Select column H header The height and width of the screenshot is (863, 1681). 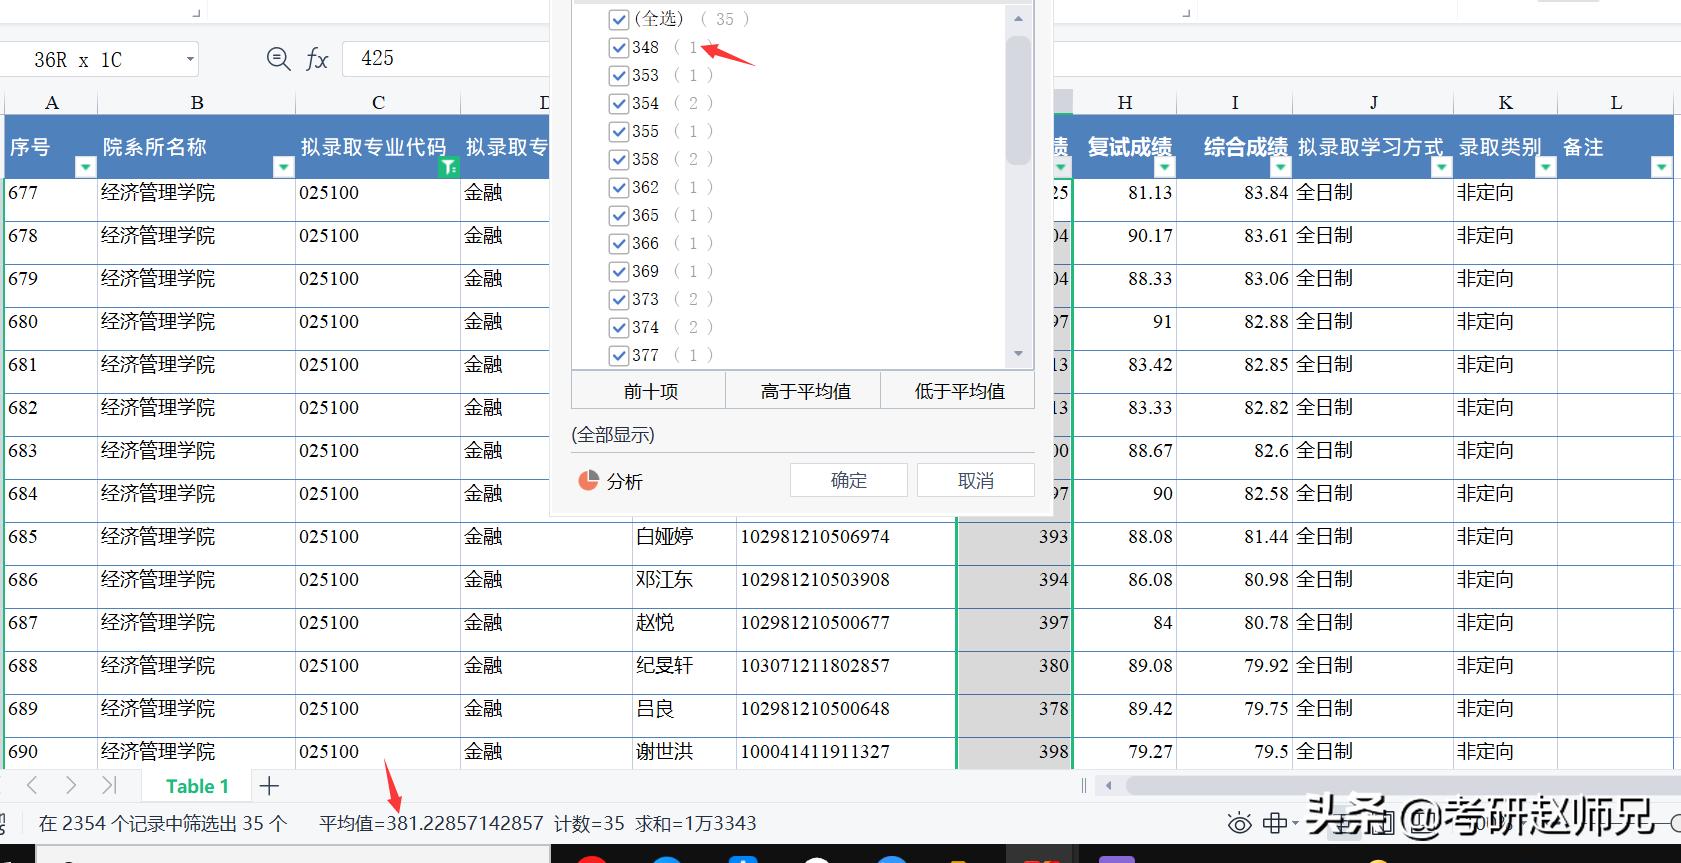coord(1125,102)
